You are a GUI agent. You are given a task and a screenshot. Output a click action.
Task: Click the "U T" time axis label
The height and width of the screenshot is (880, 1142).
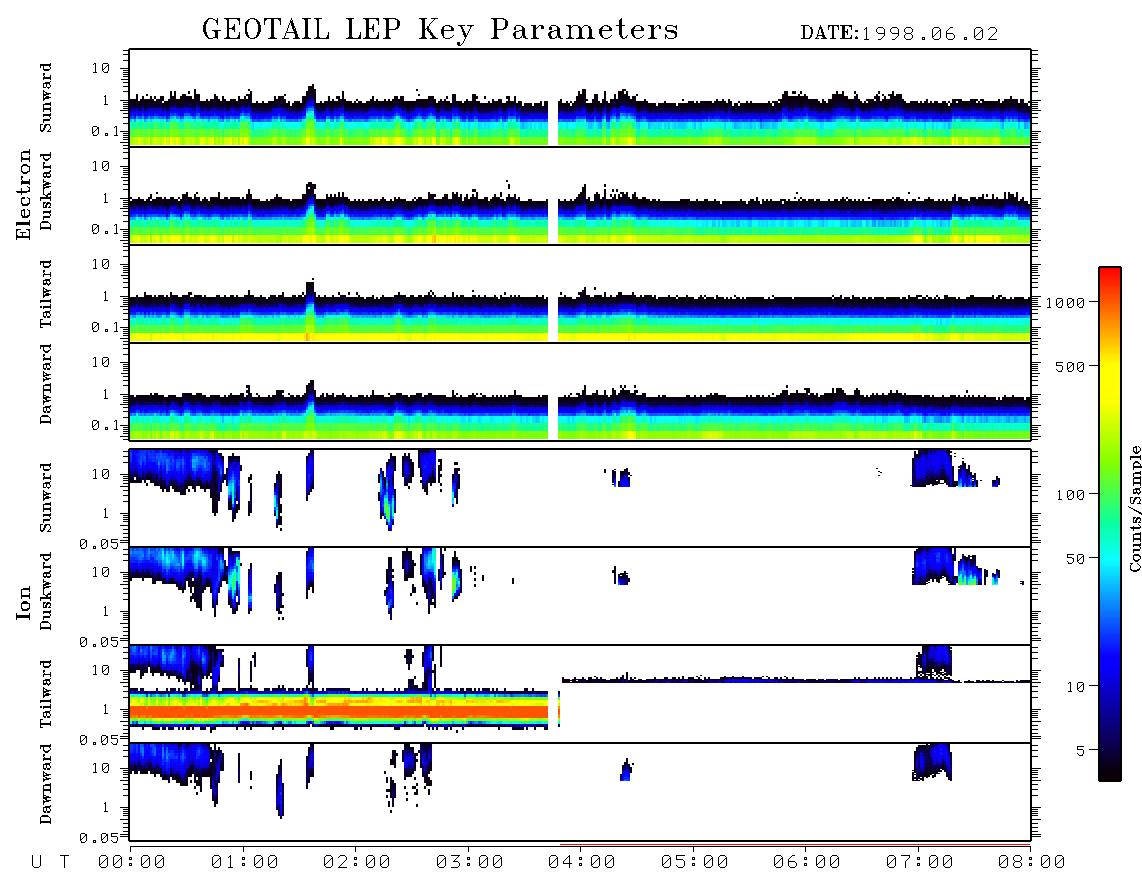click(50, 862)
